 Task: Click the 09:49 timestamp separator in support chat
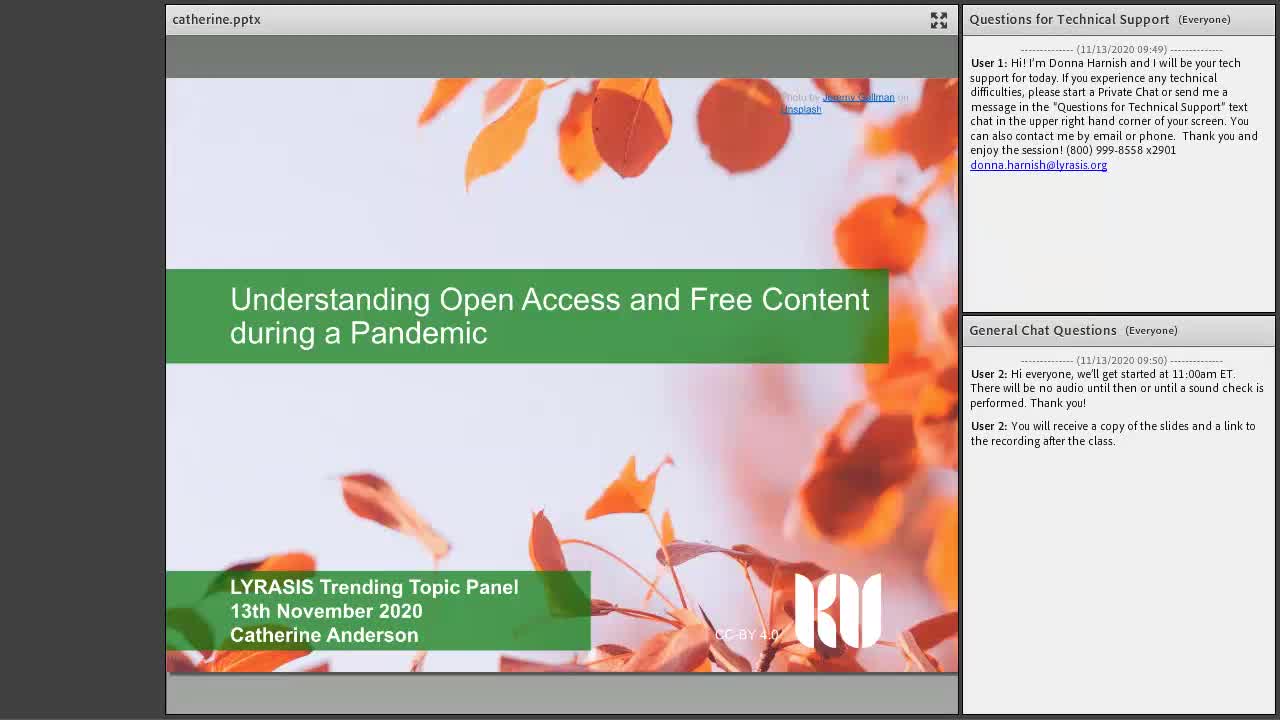(1121, 49)
